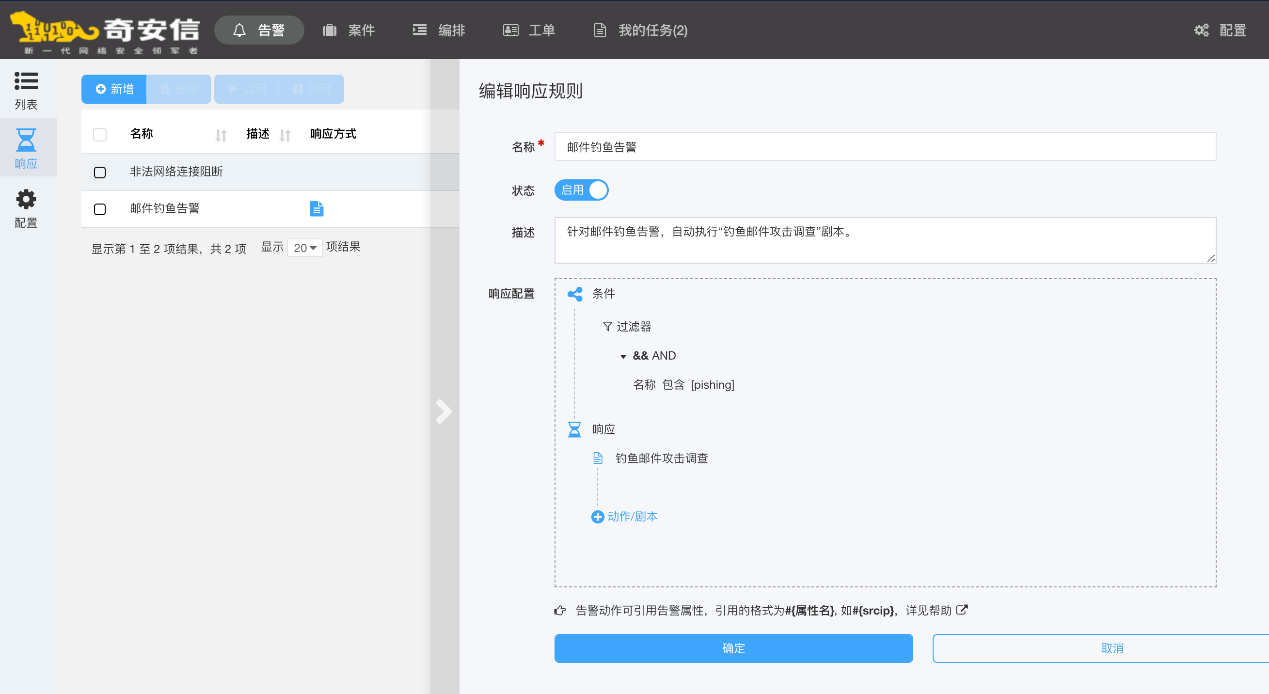Viewport: 1269px width, 694px height.
Task: Click the 启用 (enable) play button in the toolbar
Action: click(x=246, y=89)
